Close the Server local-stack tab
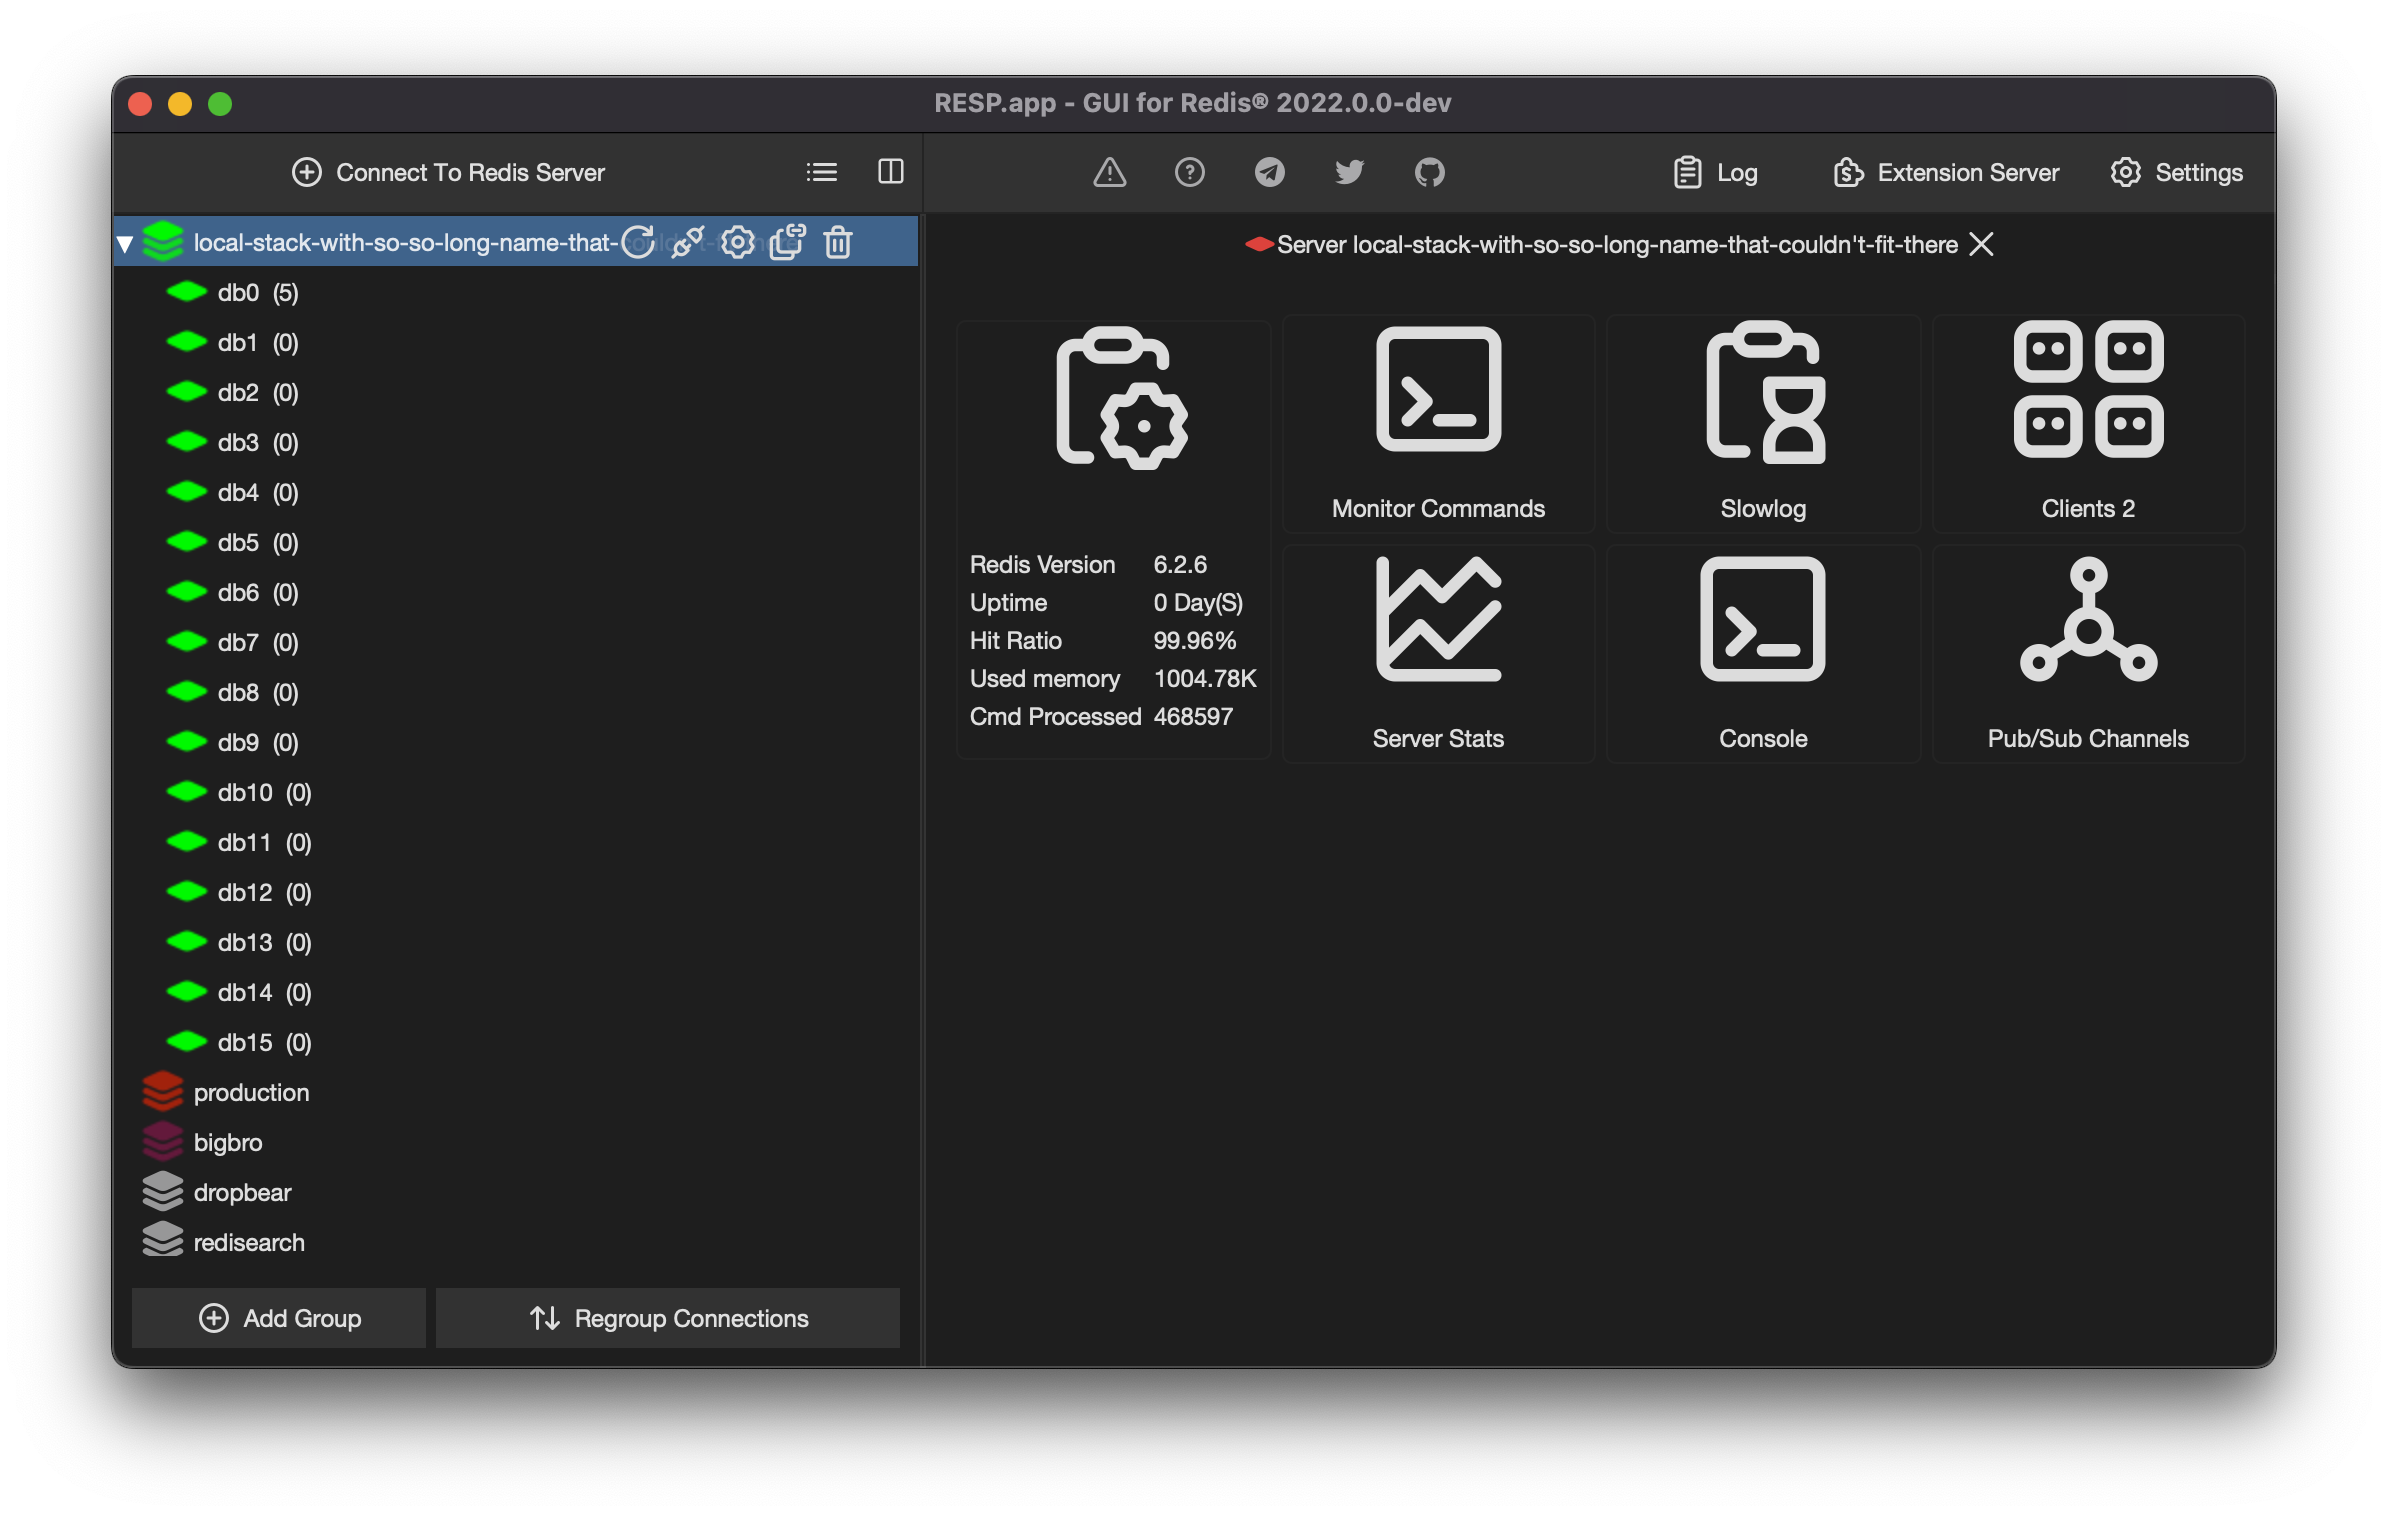The height and width of the screenshot is (1516, 2388). pos(1981,244)
